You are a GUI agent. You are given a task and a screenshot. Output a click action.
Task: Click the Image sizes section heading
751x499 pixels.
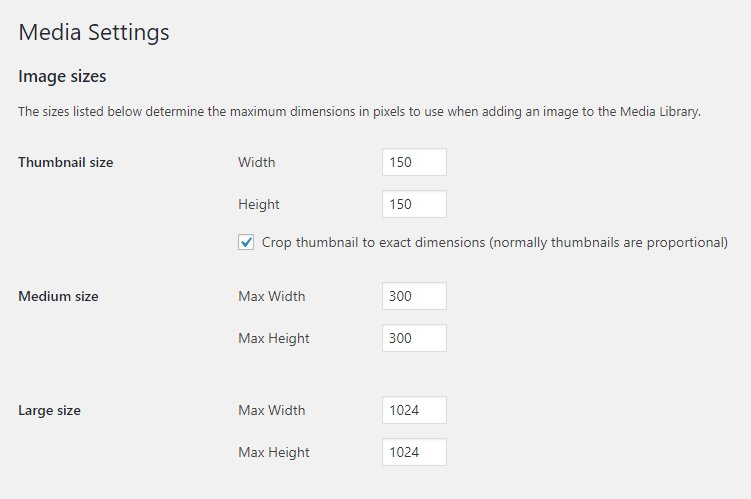tap(62, 76)
